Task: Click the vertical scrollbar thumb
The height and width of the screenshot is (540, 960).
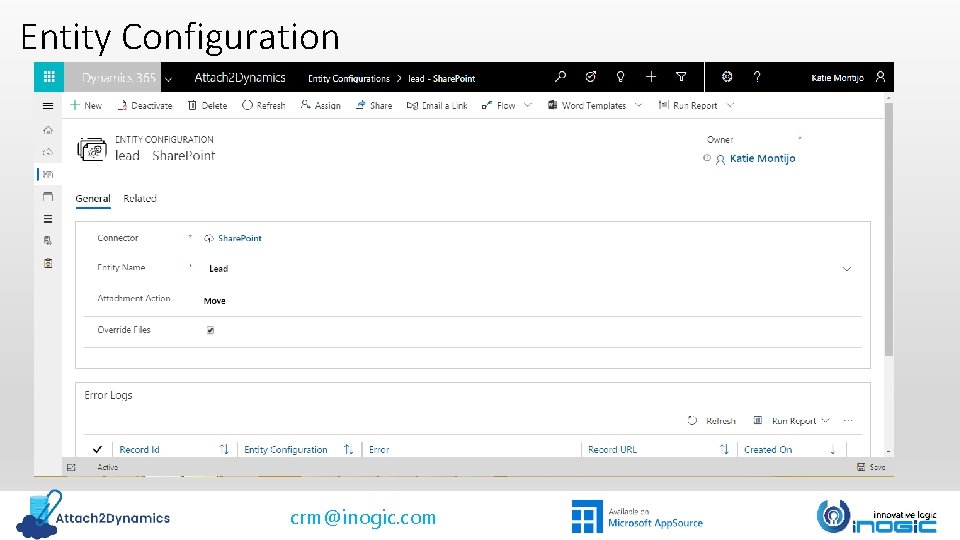Action: click(889, 229)
